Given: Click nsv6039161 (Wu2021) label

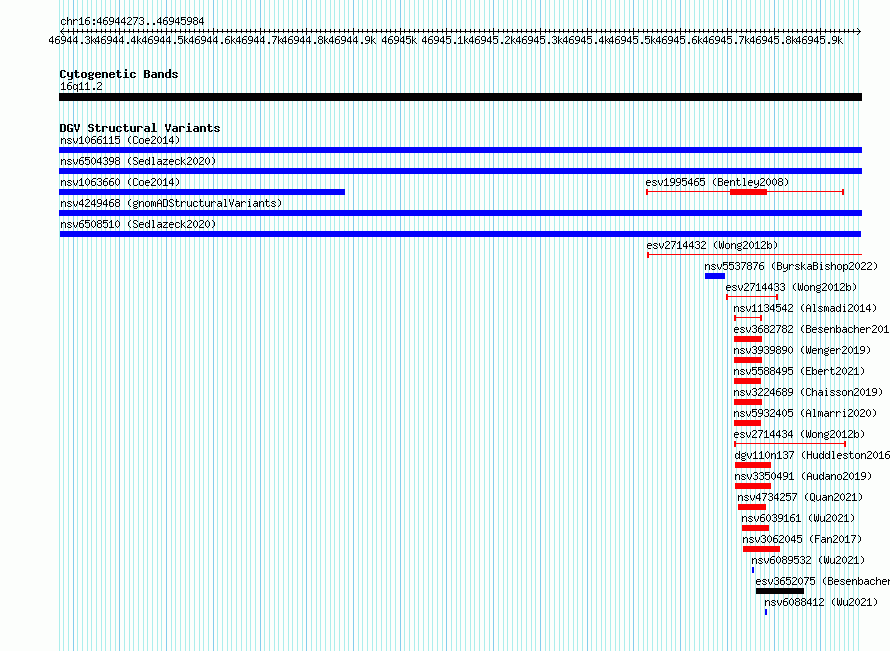Looking at the screenshot, I should coord(798,518).
